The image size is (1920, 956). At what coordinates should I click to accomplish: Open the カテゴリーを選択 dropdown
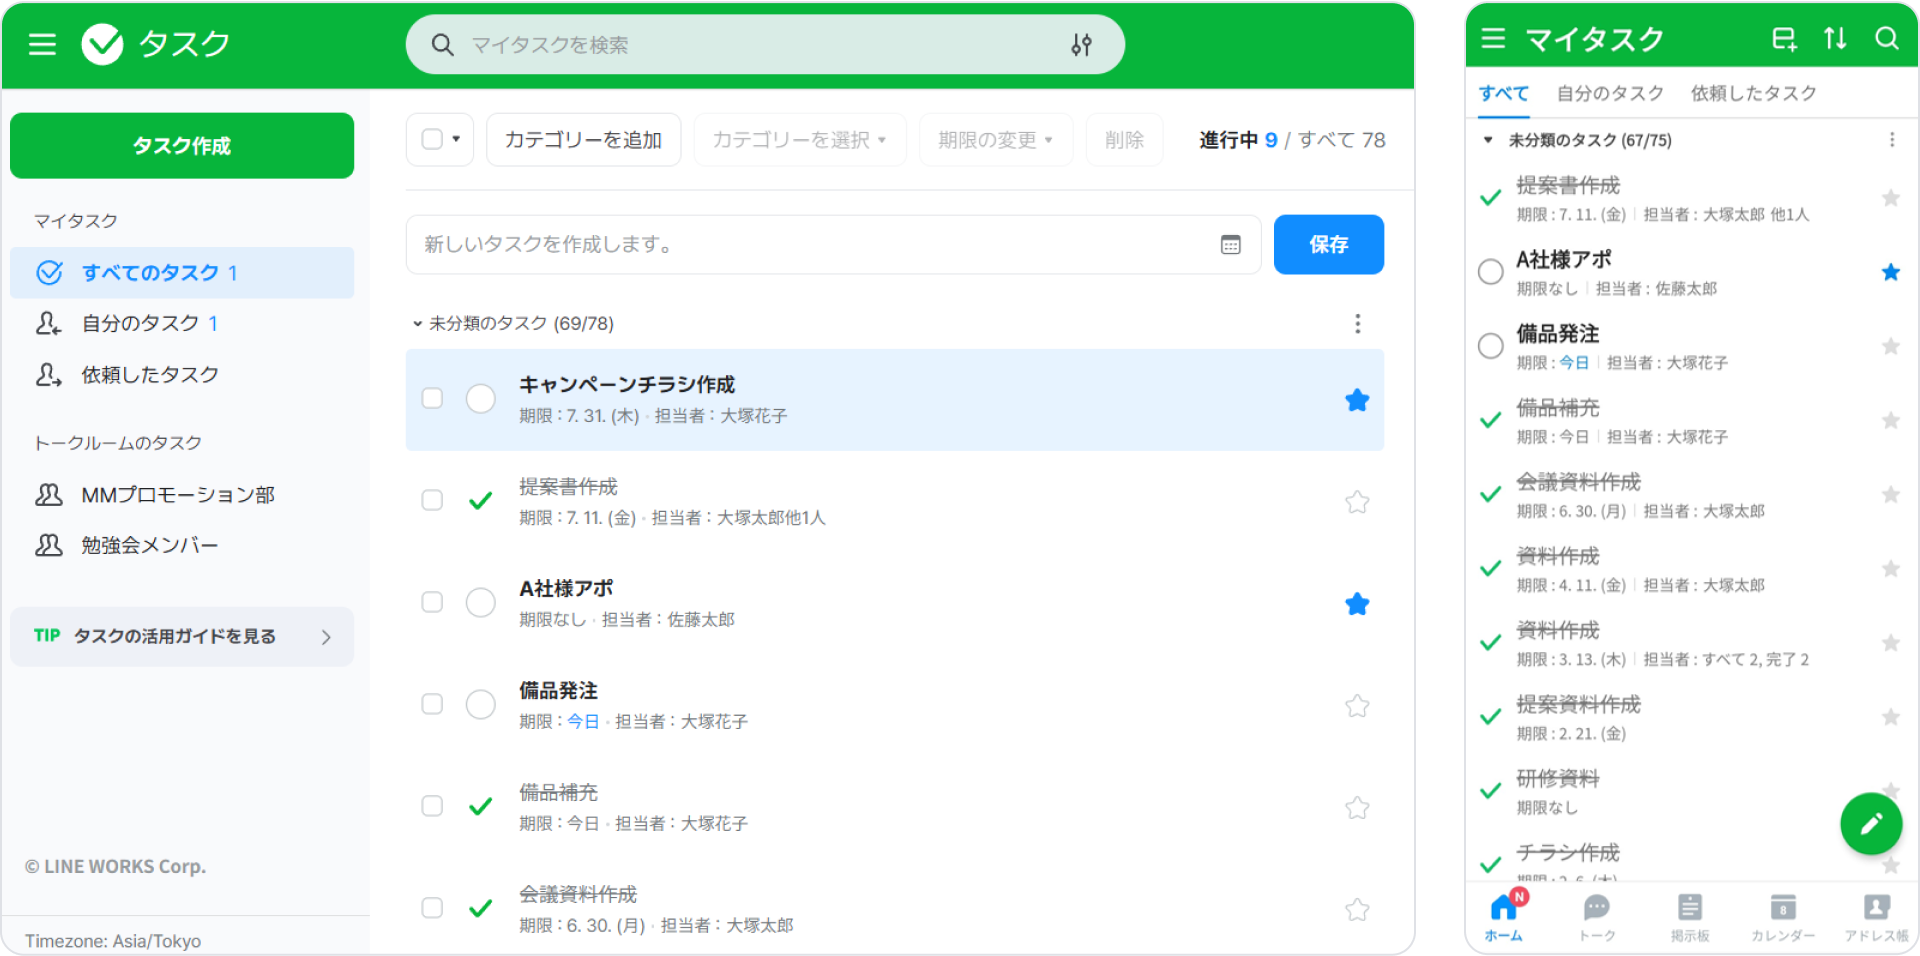pos(798,140)
